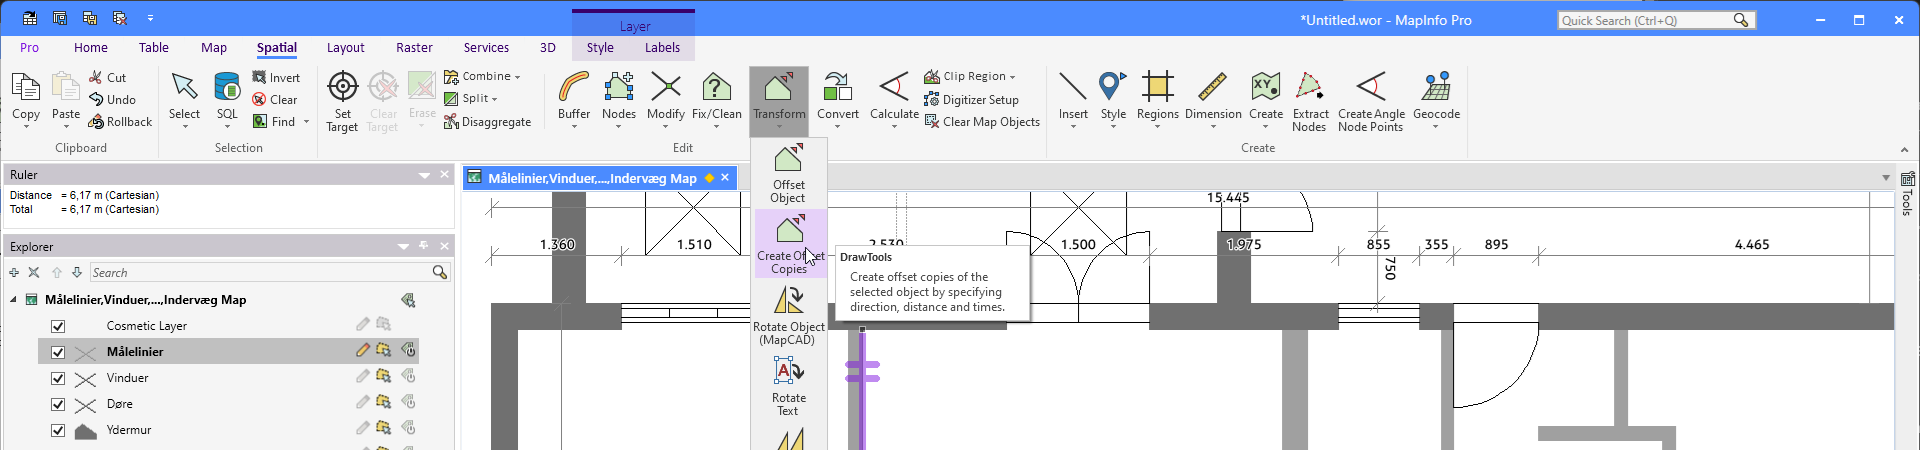Image resolution: width=1920 pixels, height=450 pixels.
Task: Toggle Døre layer visibility checkbox
Action: 58,404
